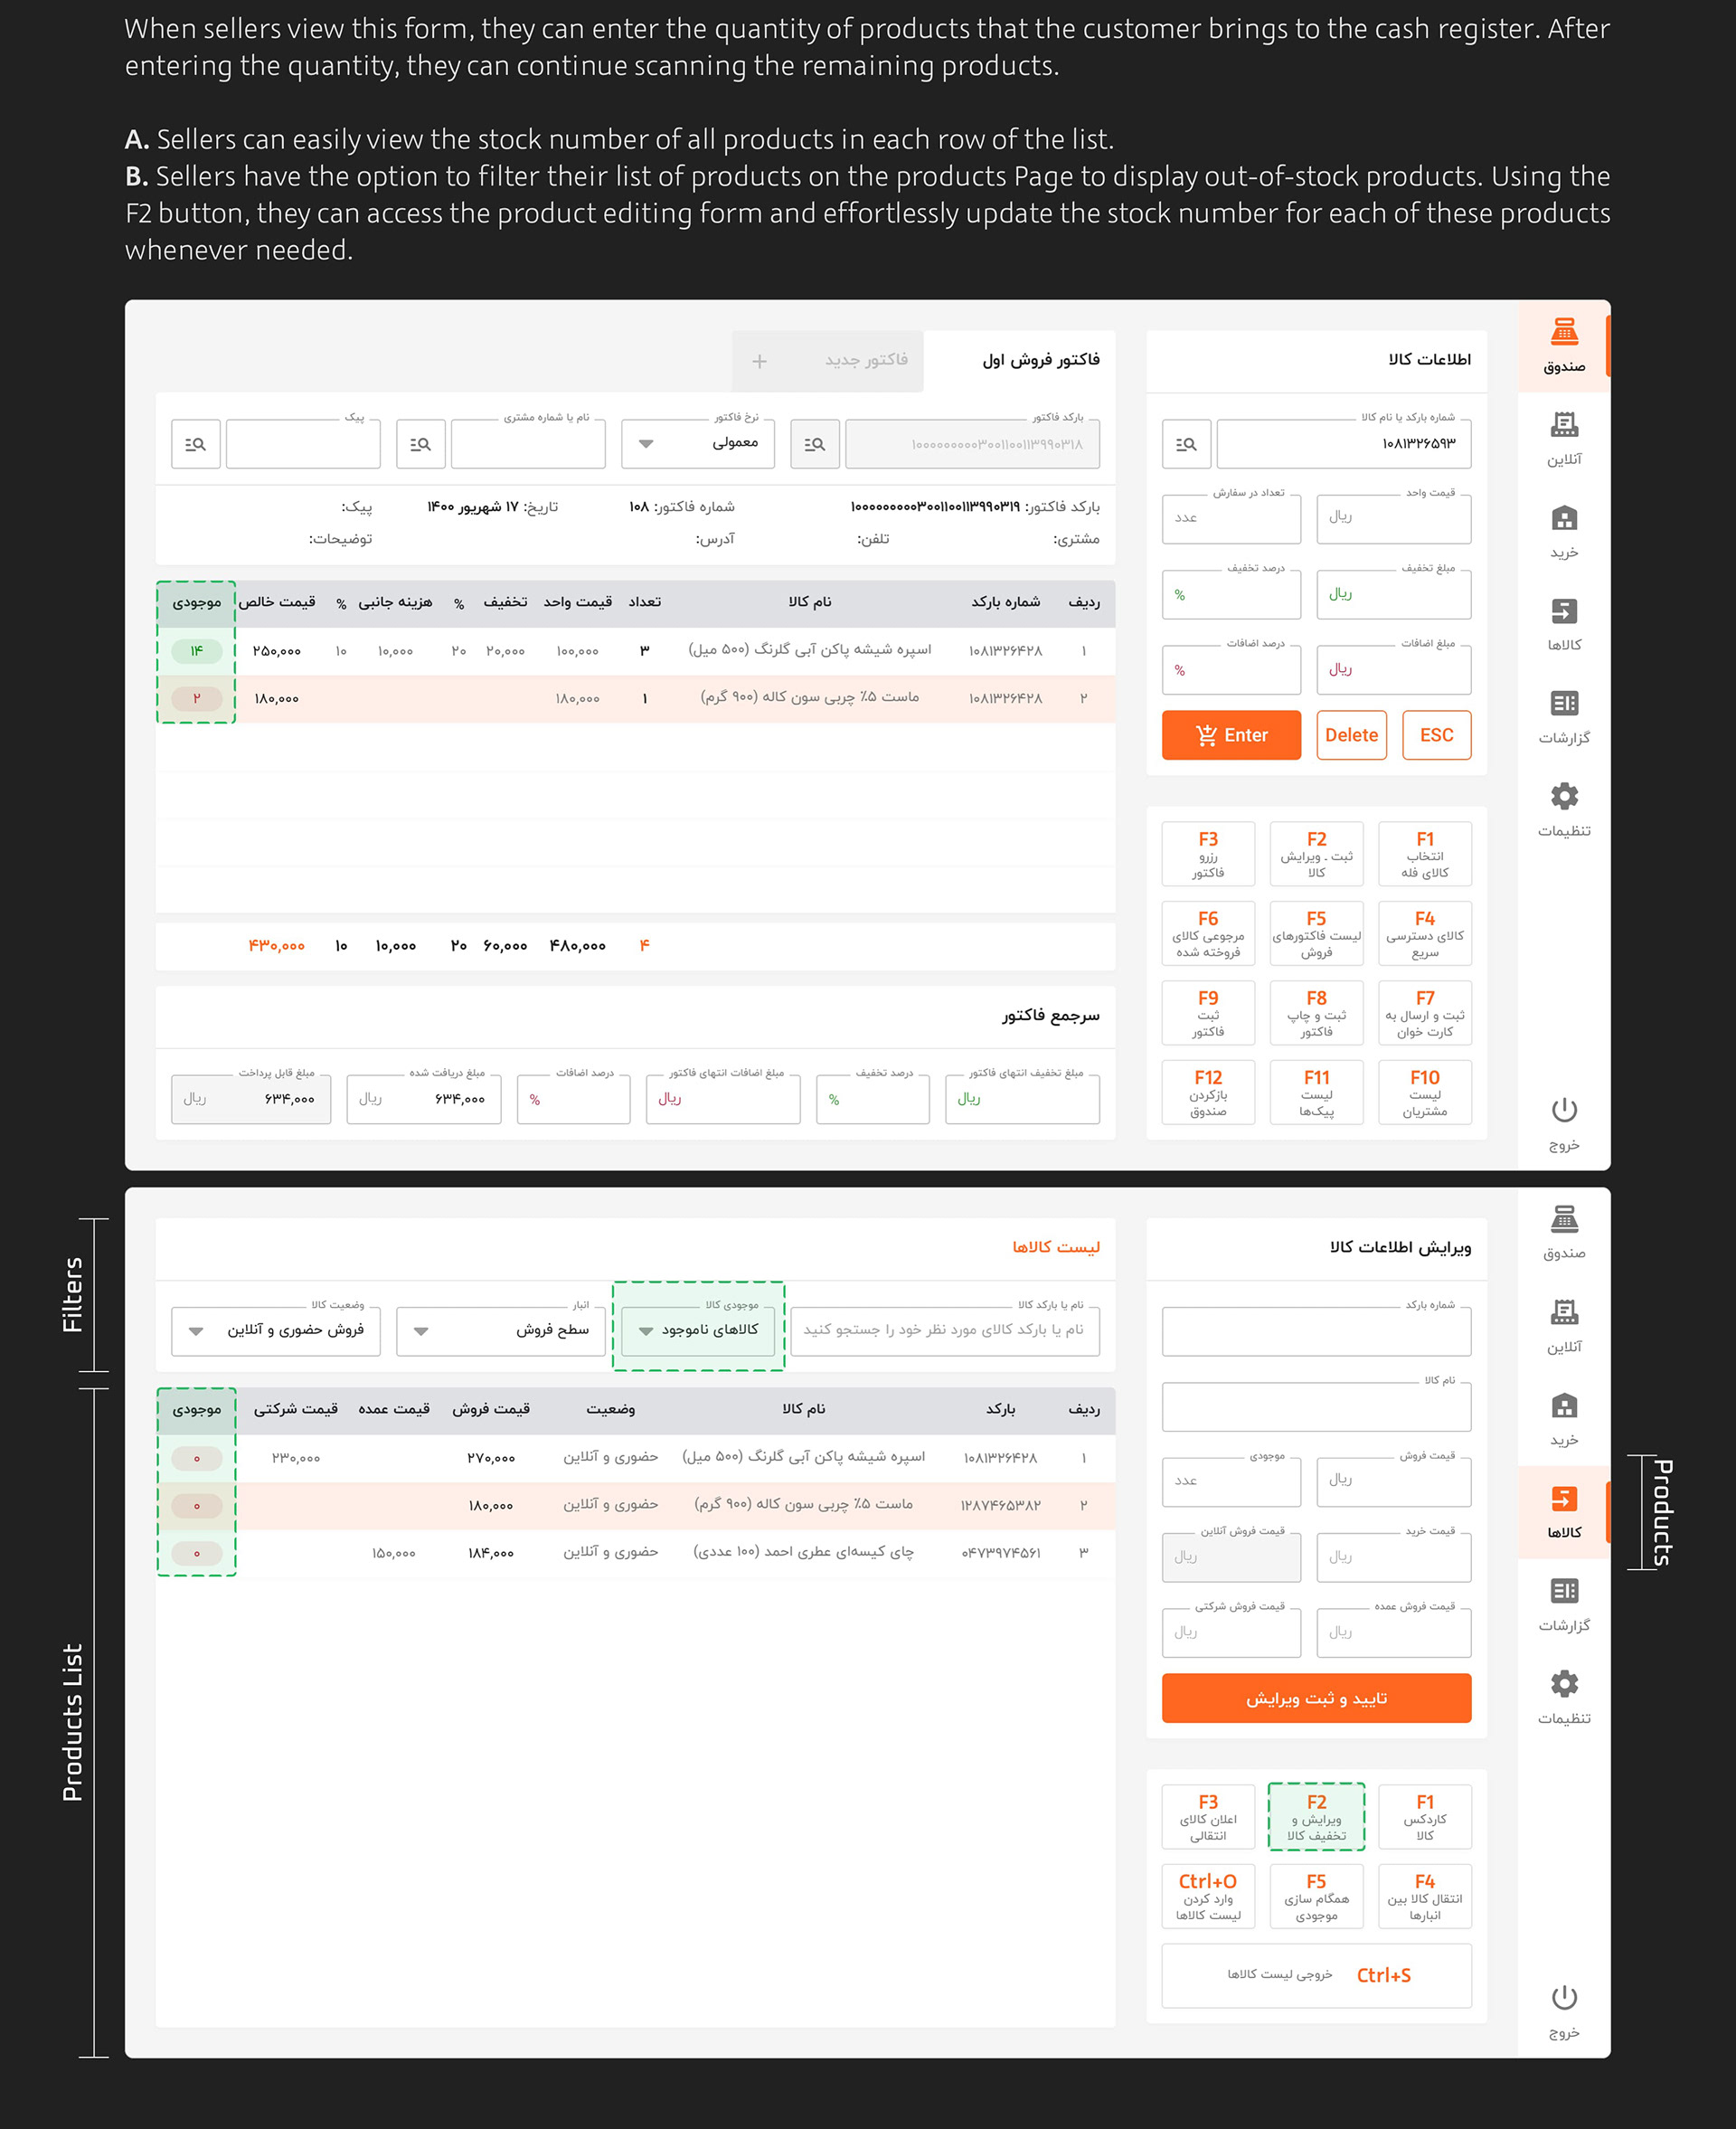The image size is (1736, 2129).
Task: Click the highlighted Products icon in bottom sidebar
Action: coord(1563,1499)
